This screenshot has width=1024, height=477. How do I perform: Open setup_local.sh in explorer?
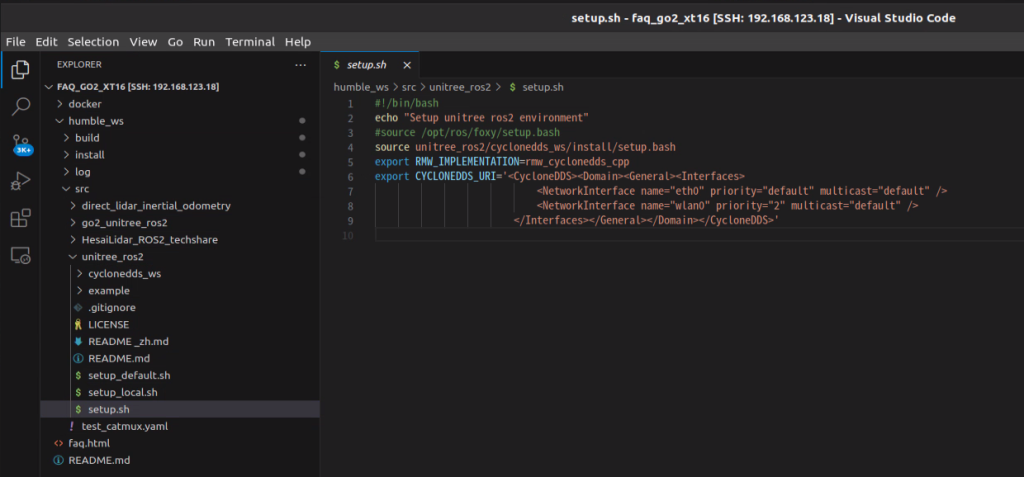(x=123, y=392)
